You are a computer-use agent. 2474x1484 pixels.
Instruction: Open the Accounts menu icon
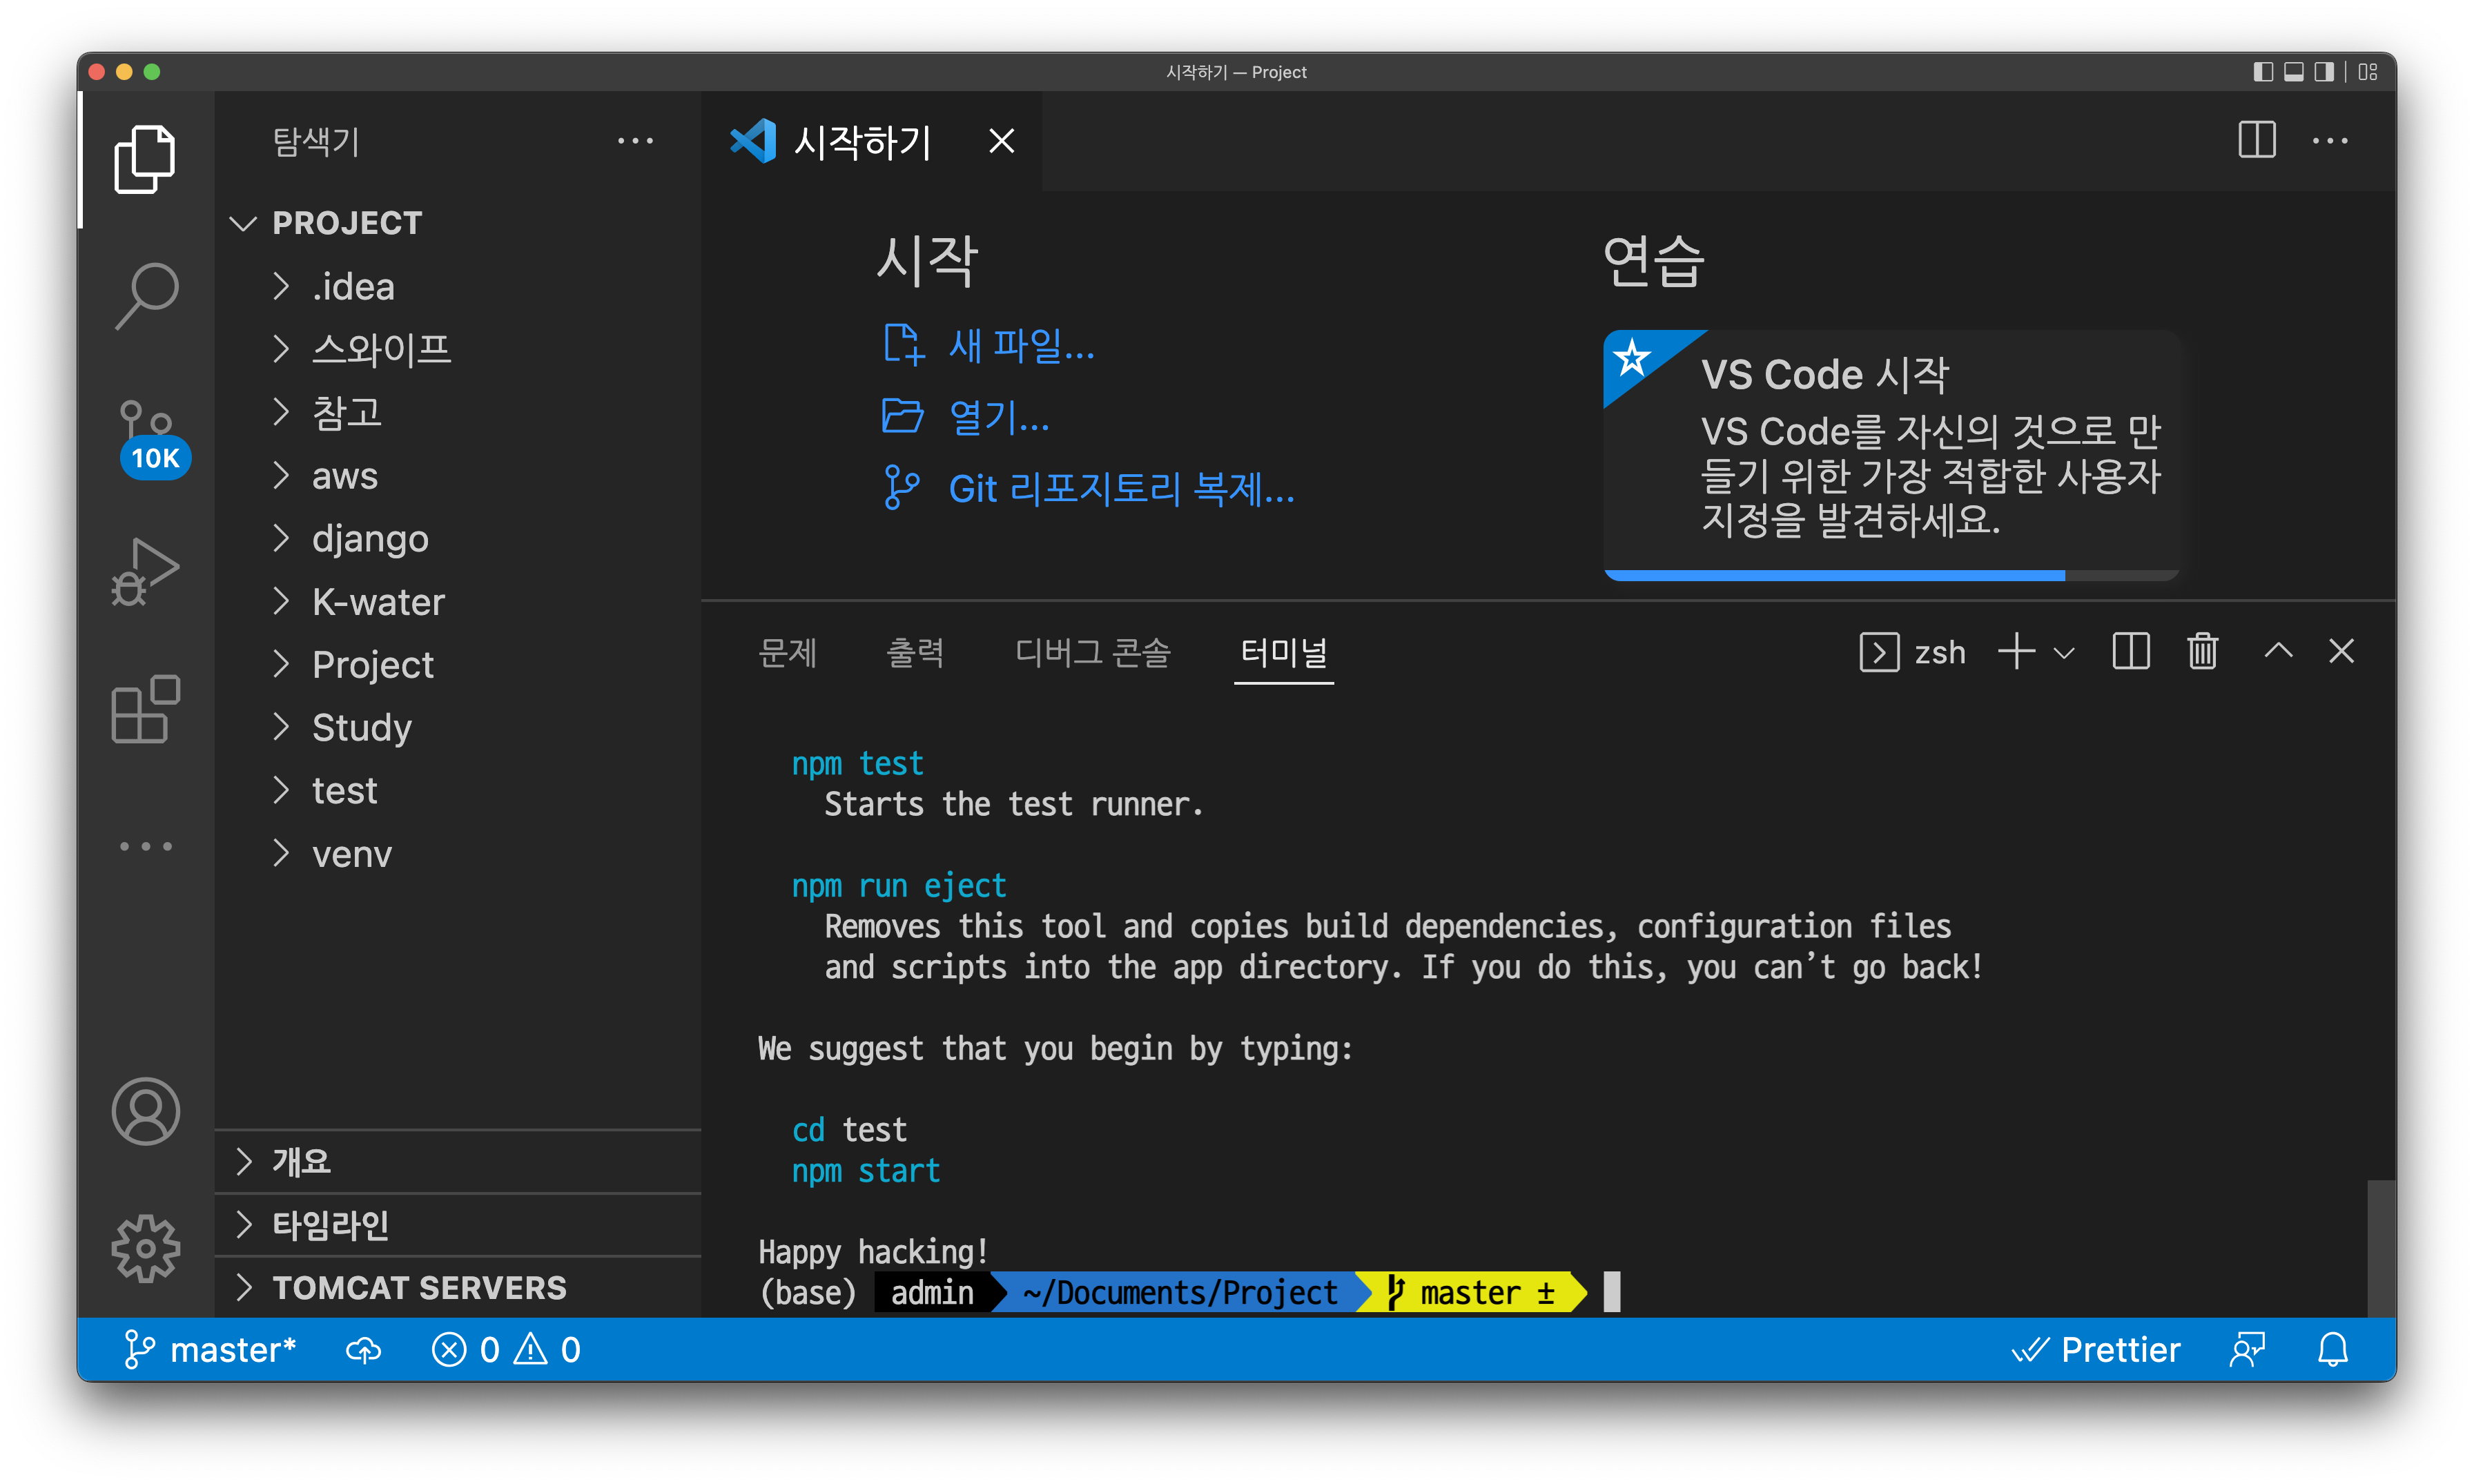tap(146, 1110)
